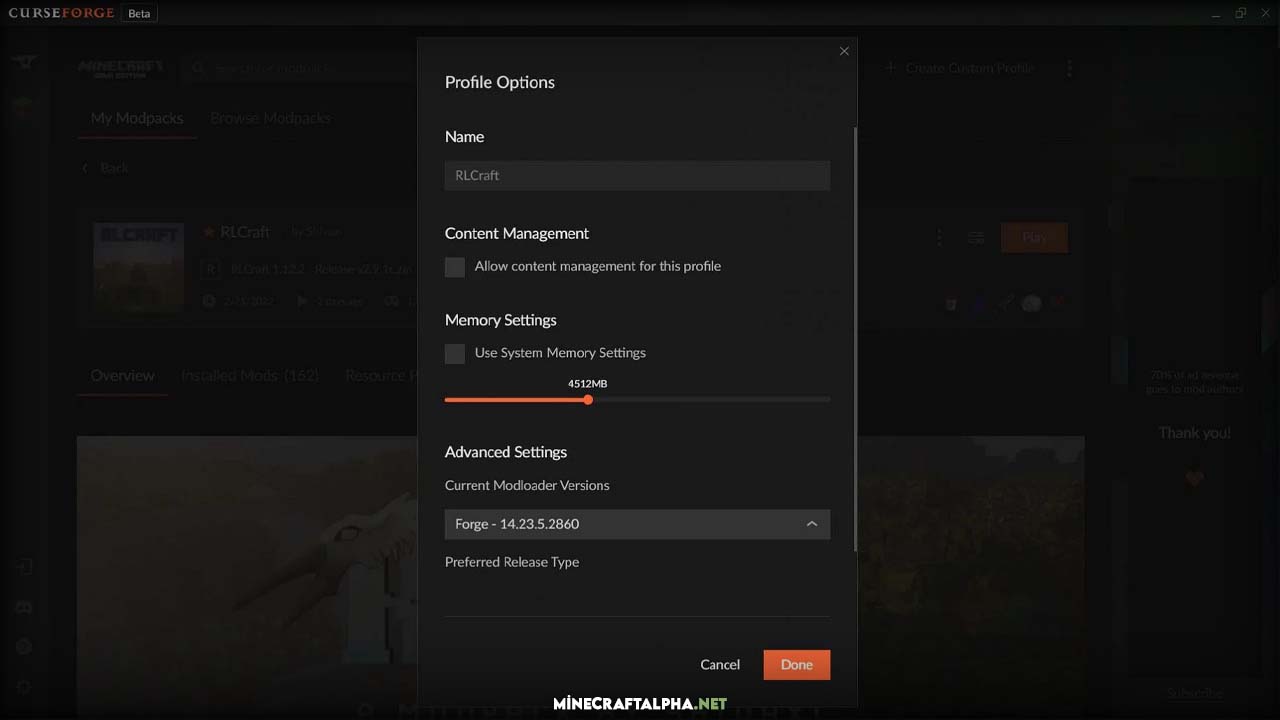The image size is (1280, 720).
Task: Open the Minecraft game icon in sidebar
Action: (x=23, y=106)
